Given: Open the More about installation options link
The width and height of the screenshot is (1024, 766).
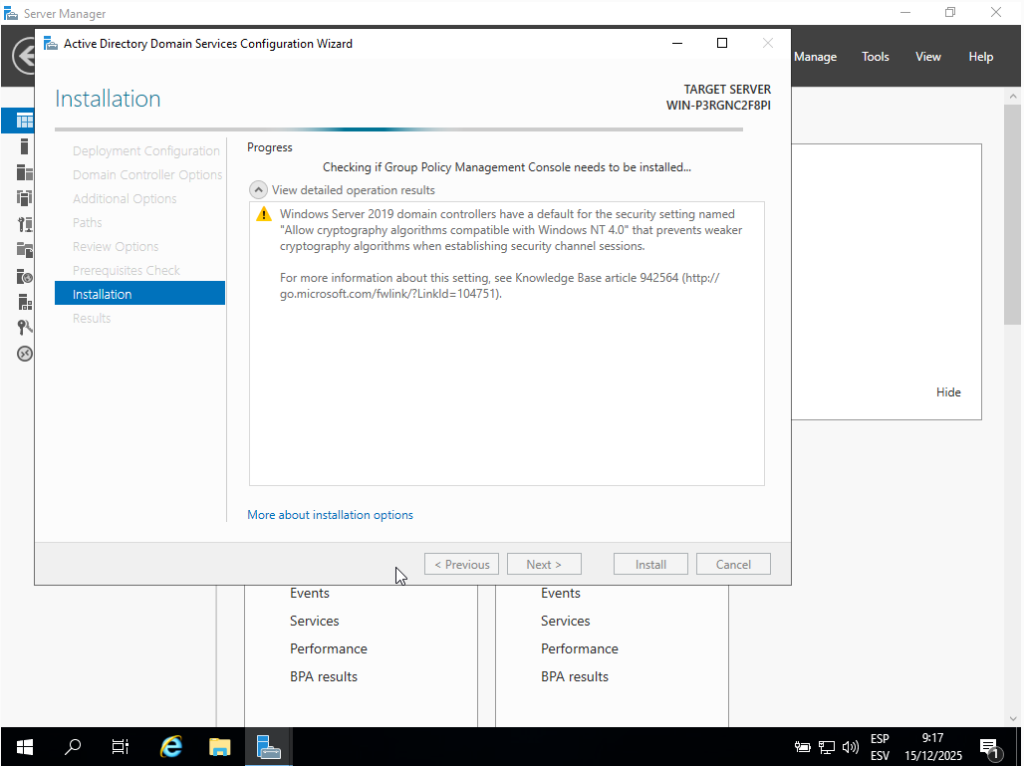Looking at the screenshot, I should click(x=330, y=515).
